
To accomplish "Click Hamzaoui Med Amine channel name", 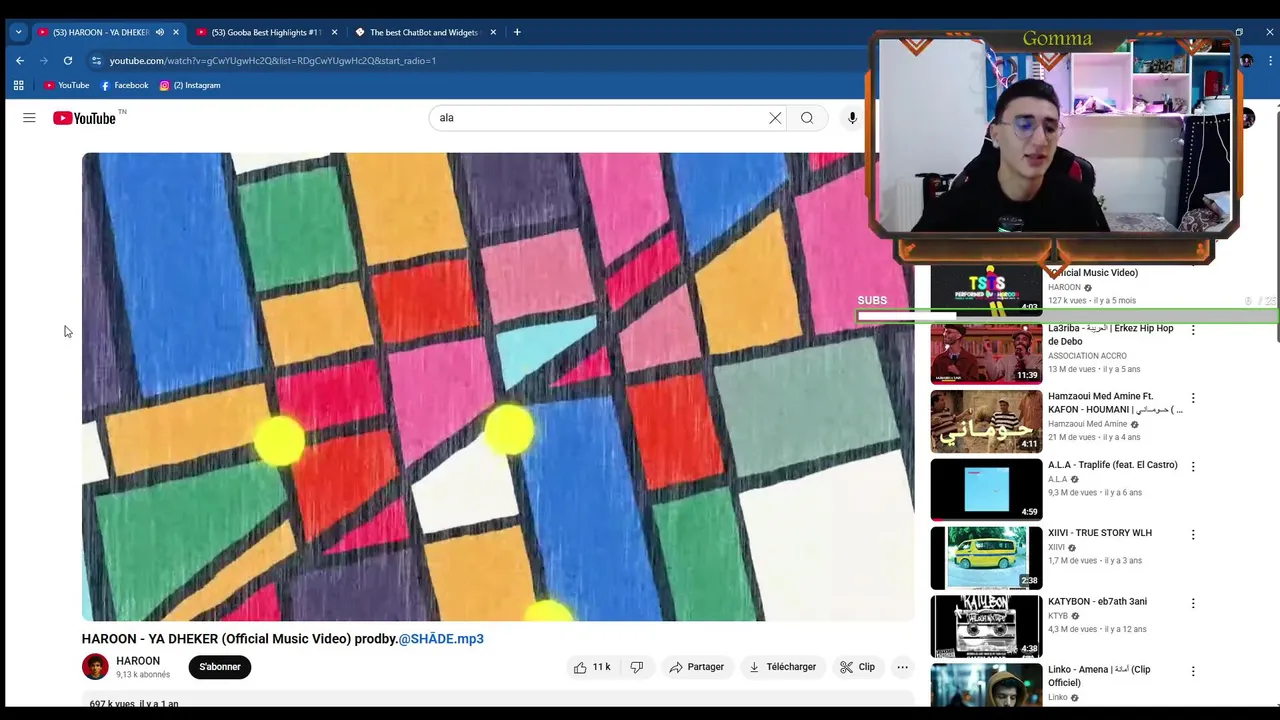I will (x=1088, y=424).
